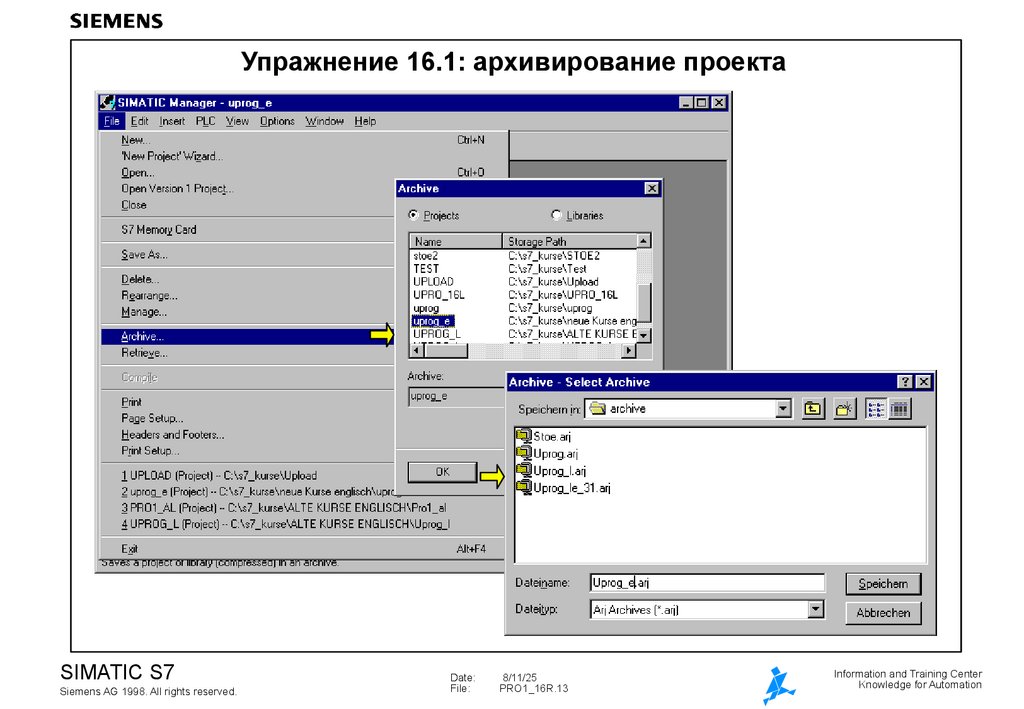Click the OK button in the Archive dialog
Viewport: 1024px width, 709px height.
click(441, 472)
